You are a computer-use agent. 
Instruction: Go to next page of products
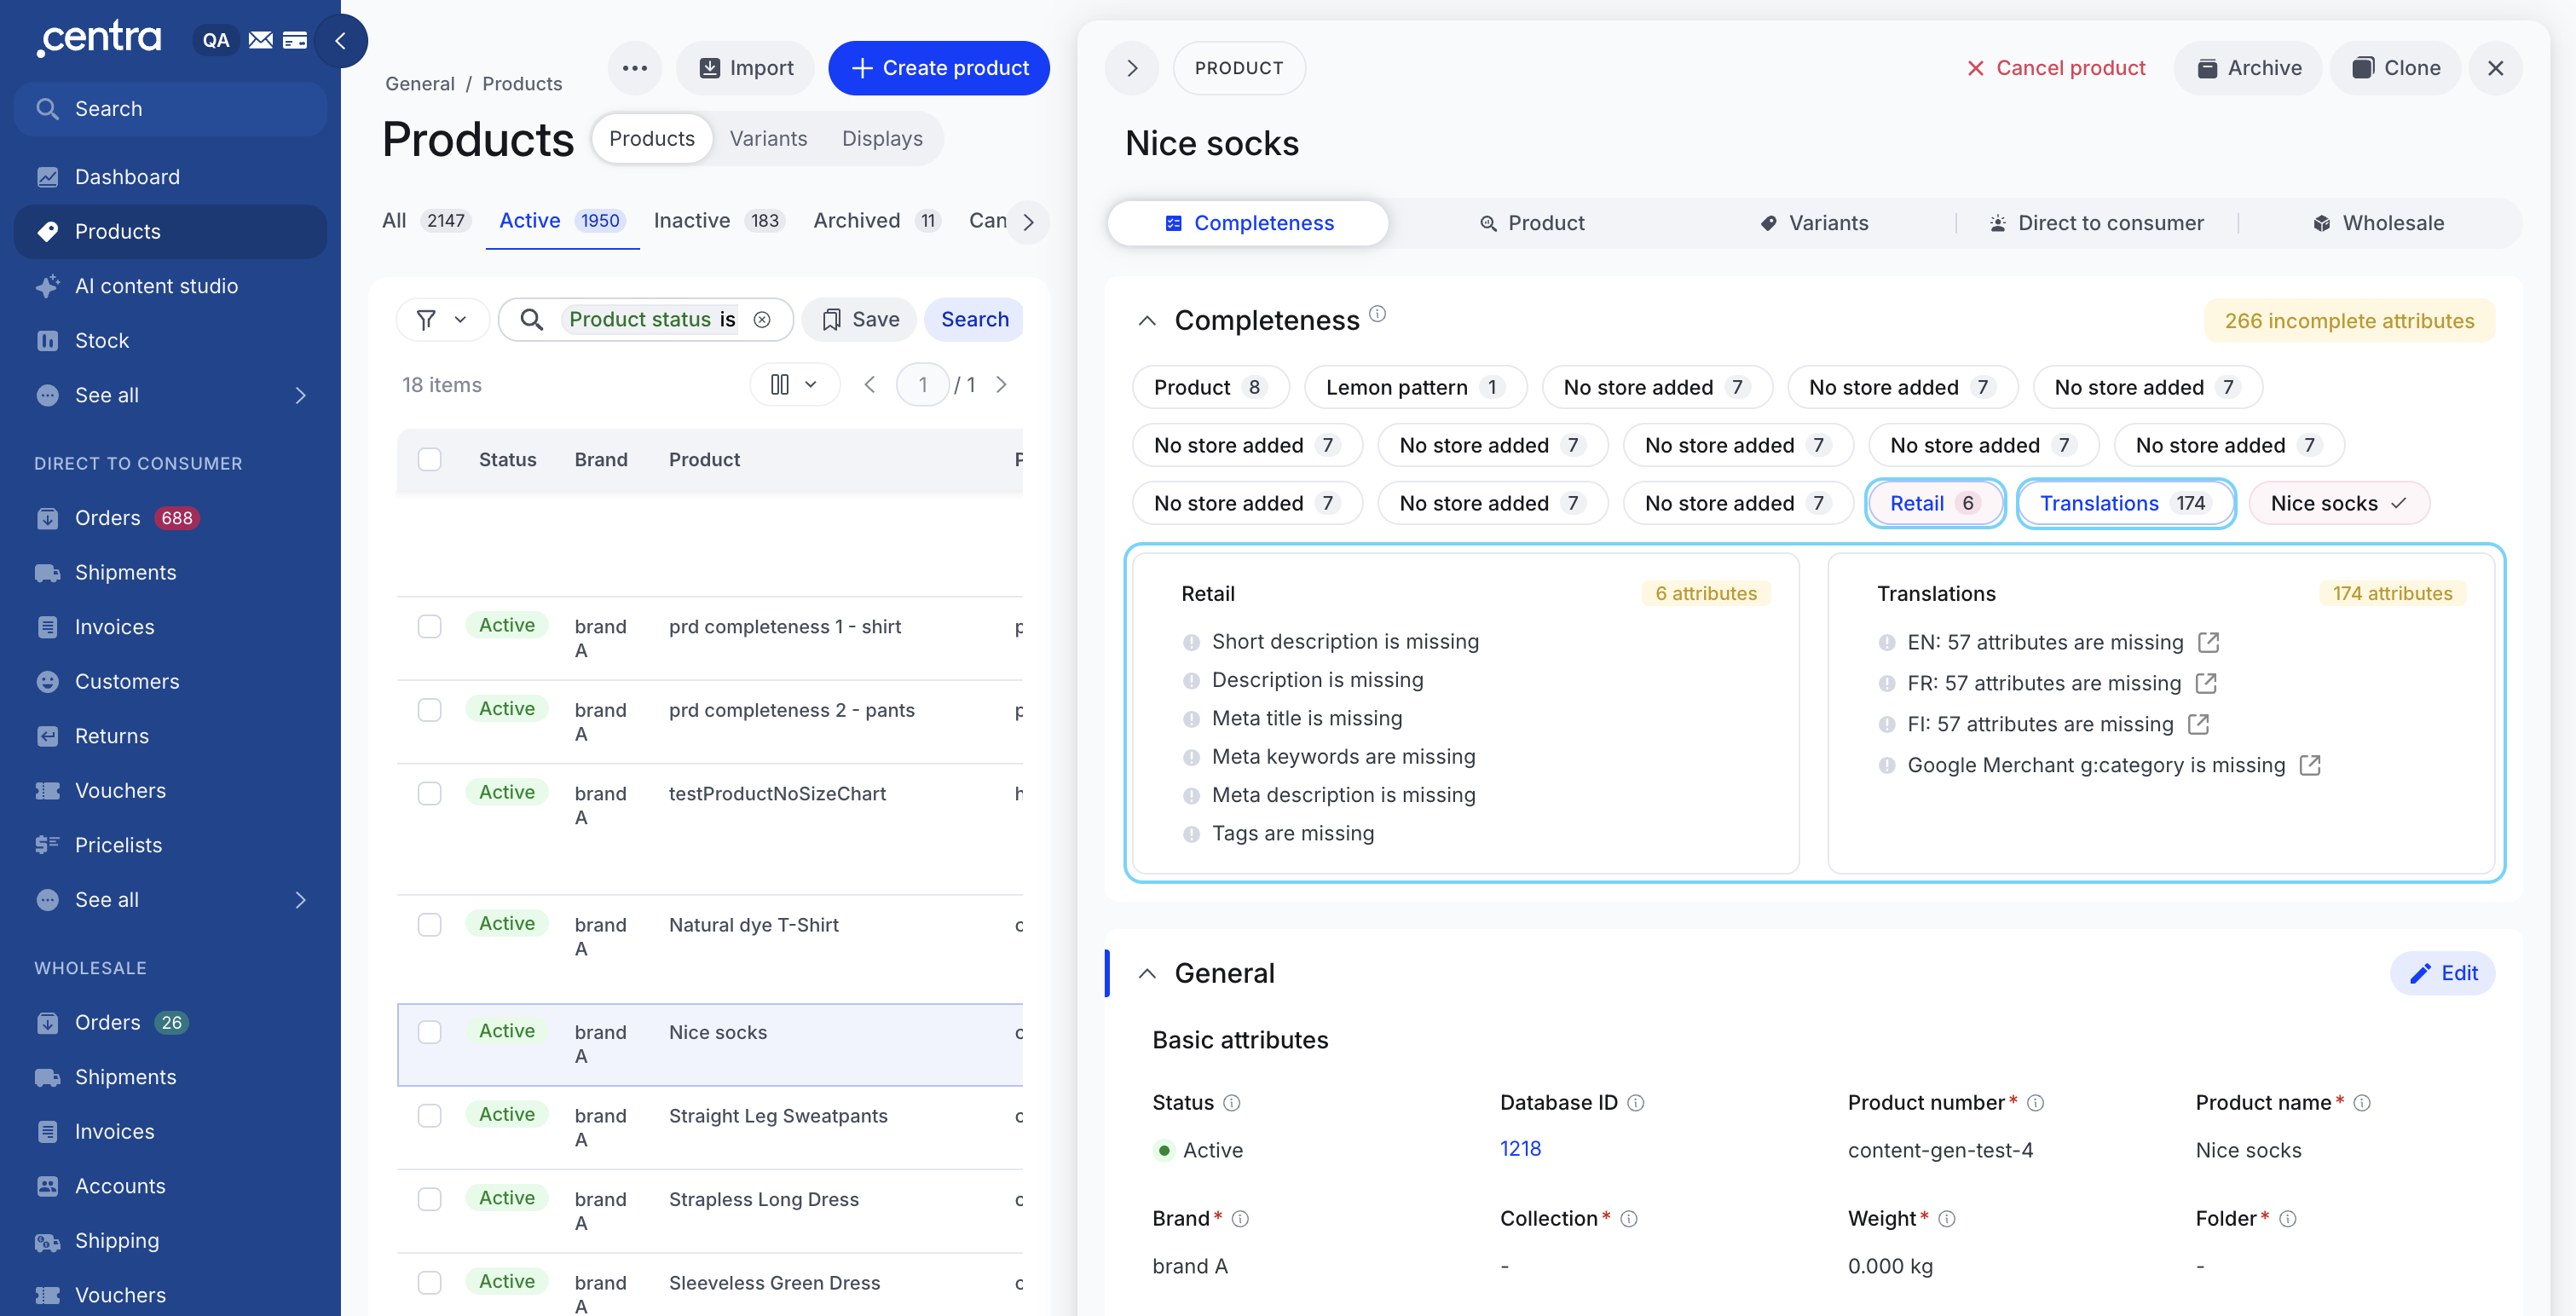[x=1001, y=384]
